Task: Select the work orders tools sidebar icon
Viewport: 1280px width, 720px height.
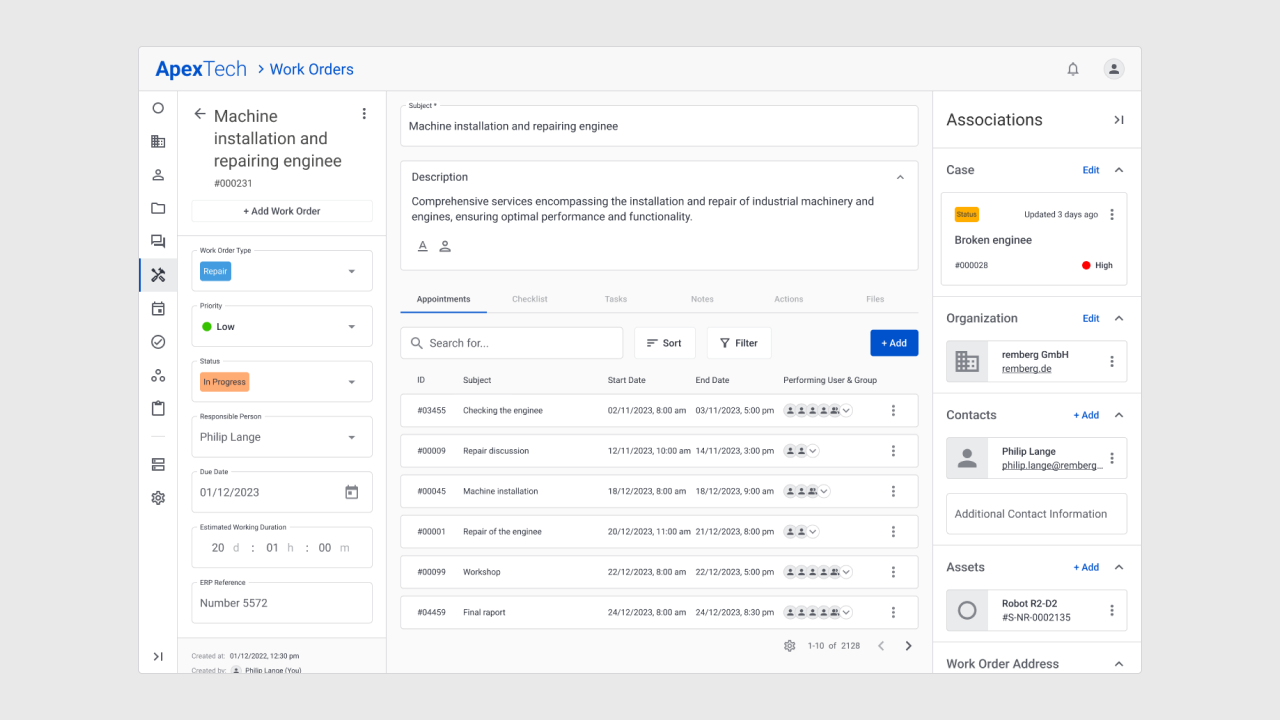Action: tap(158, 275)
